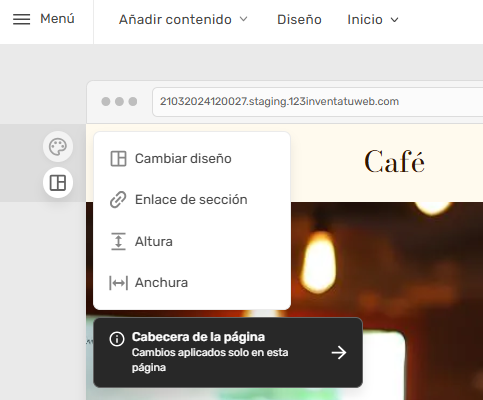Click the layout grid icon in sidebar
Image resolution: width=483 pixels, height=400 pixels.
pyautogui.click(x=58, y=183)
